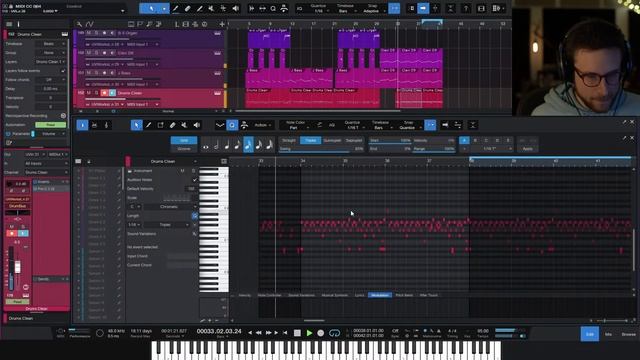Toggle record arm on Drums Clean track
This screenshot has width=640, height=360.
click(104, 93)
